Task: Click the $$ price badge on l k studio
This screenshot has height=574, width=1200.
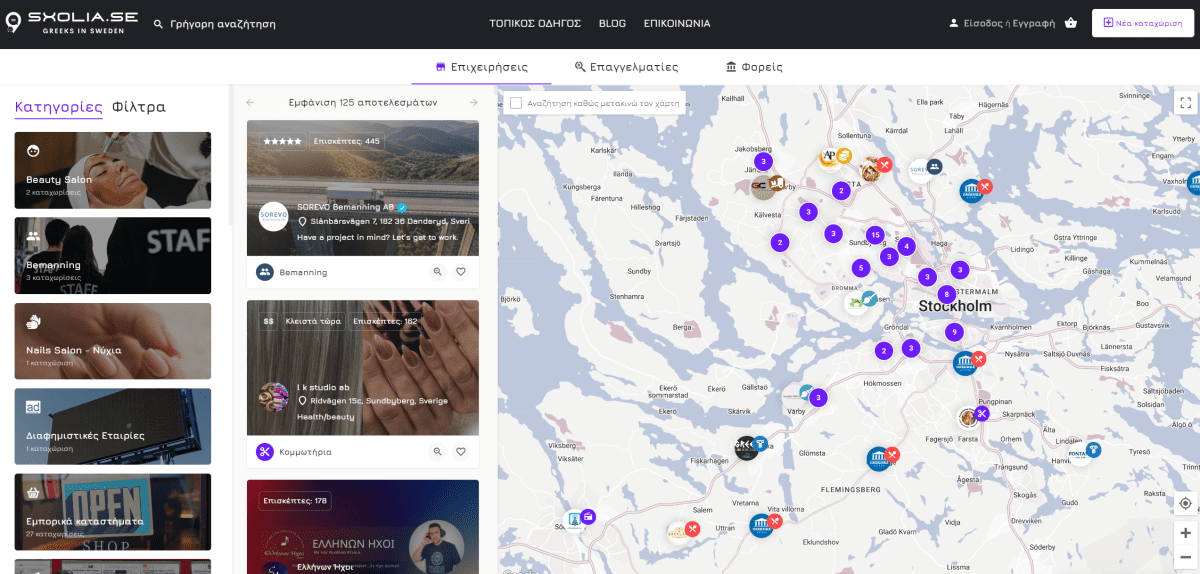Action: (x=268, y=321)
